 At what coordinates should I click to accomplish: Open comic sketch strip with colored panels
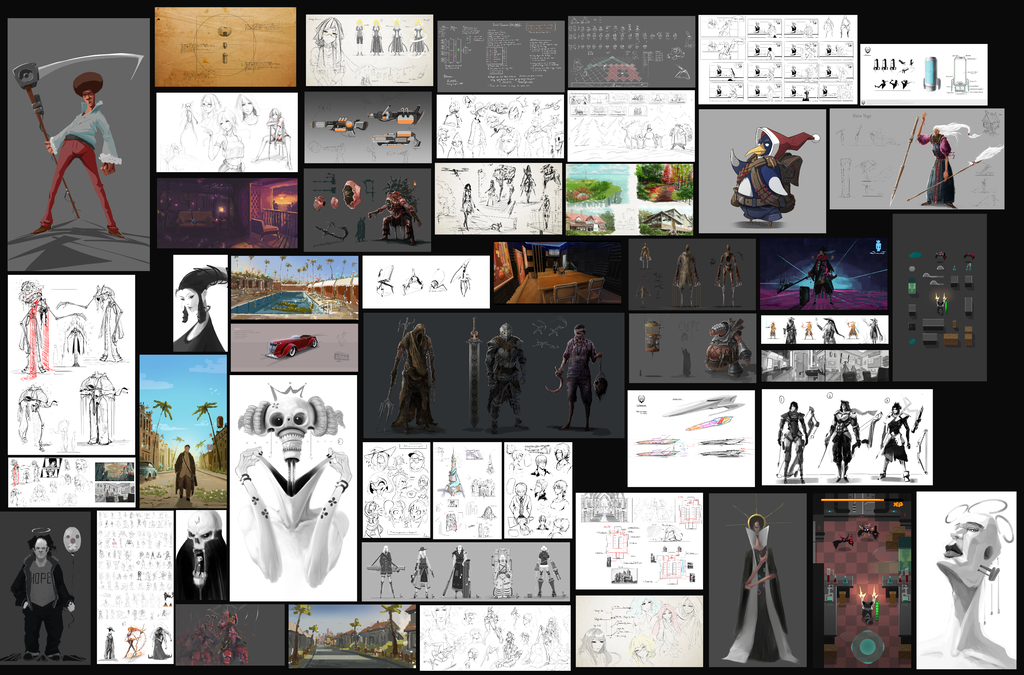coord(72,482)
